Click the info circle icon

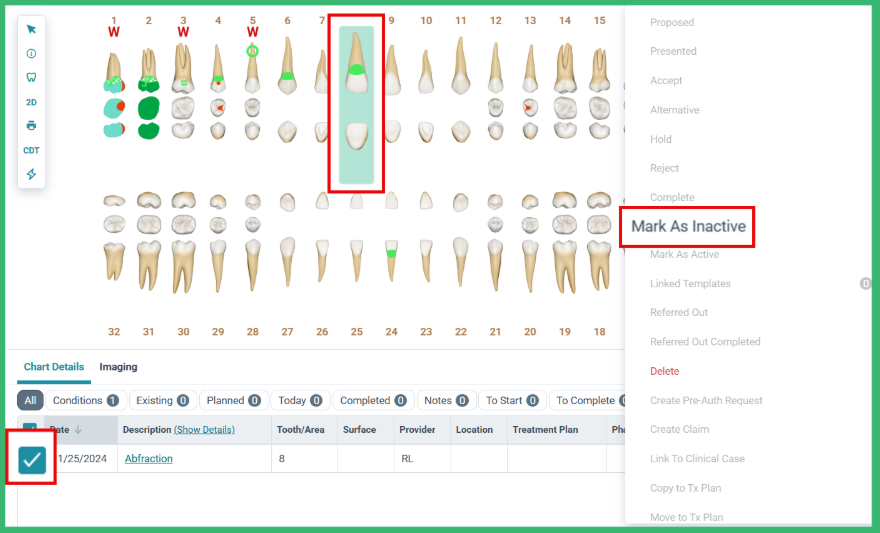[31, 53]
